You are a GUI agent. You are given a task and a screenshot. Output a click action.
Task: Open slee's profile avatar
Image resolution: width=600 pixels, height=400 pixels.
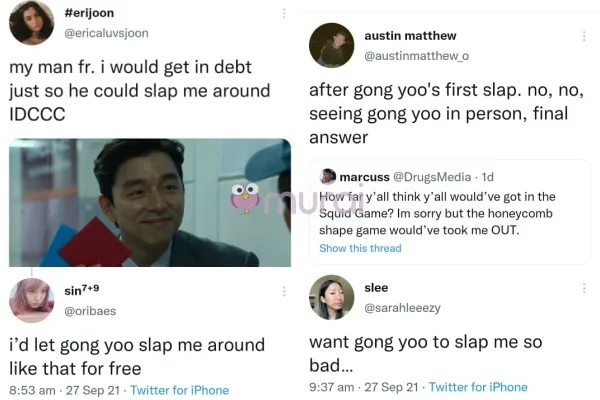(x=331, y=297)
